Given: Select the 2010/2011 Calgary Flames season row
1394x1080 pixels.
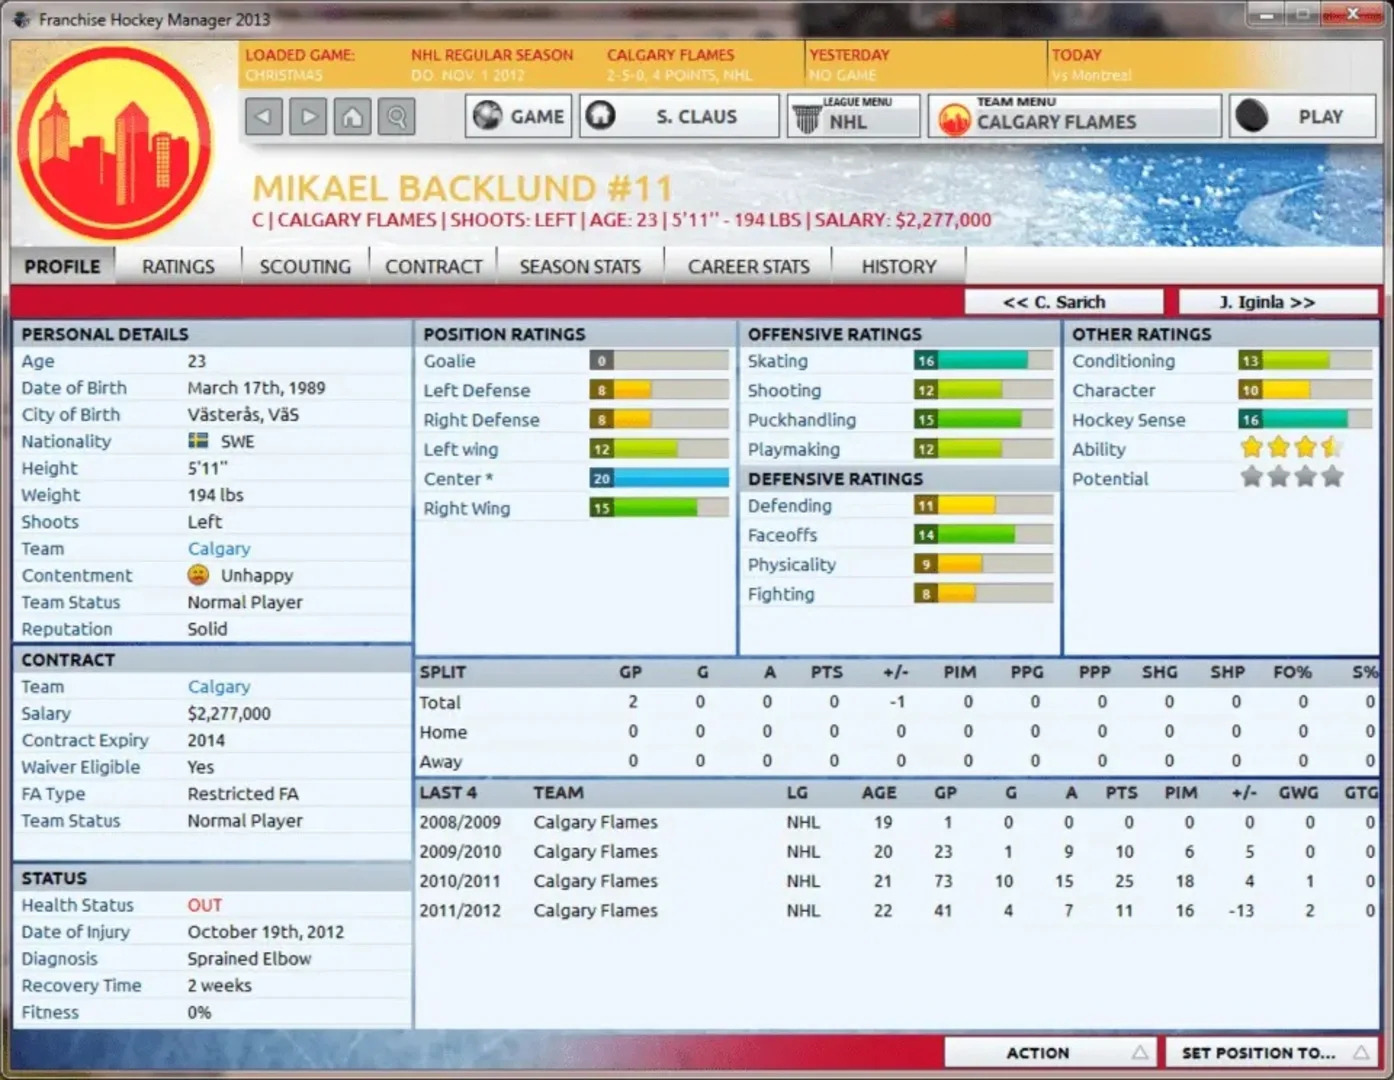Looking at the screenshot, I should [595, 881].
